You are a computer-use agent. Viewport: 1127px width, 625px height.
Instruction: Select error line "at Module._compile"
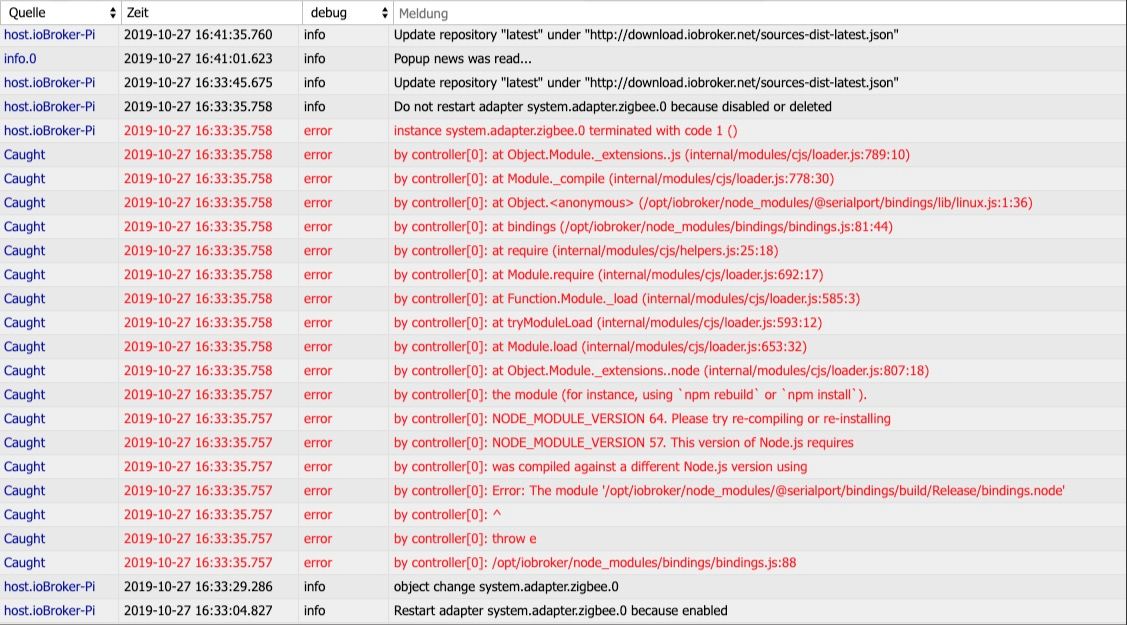coord(614,179)
